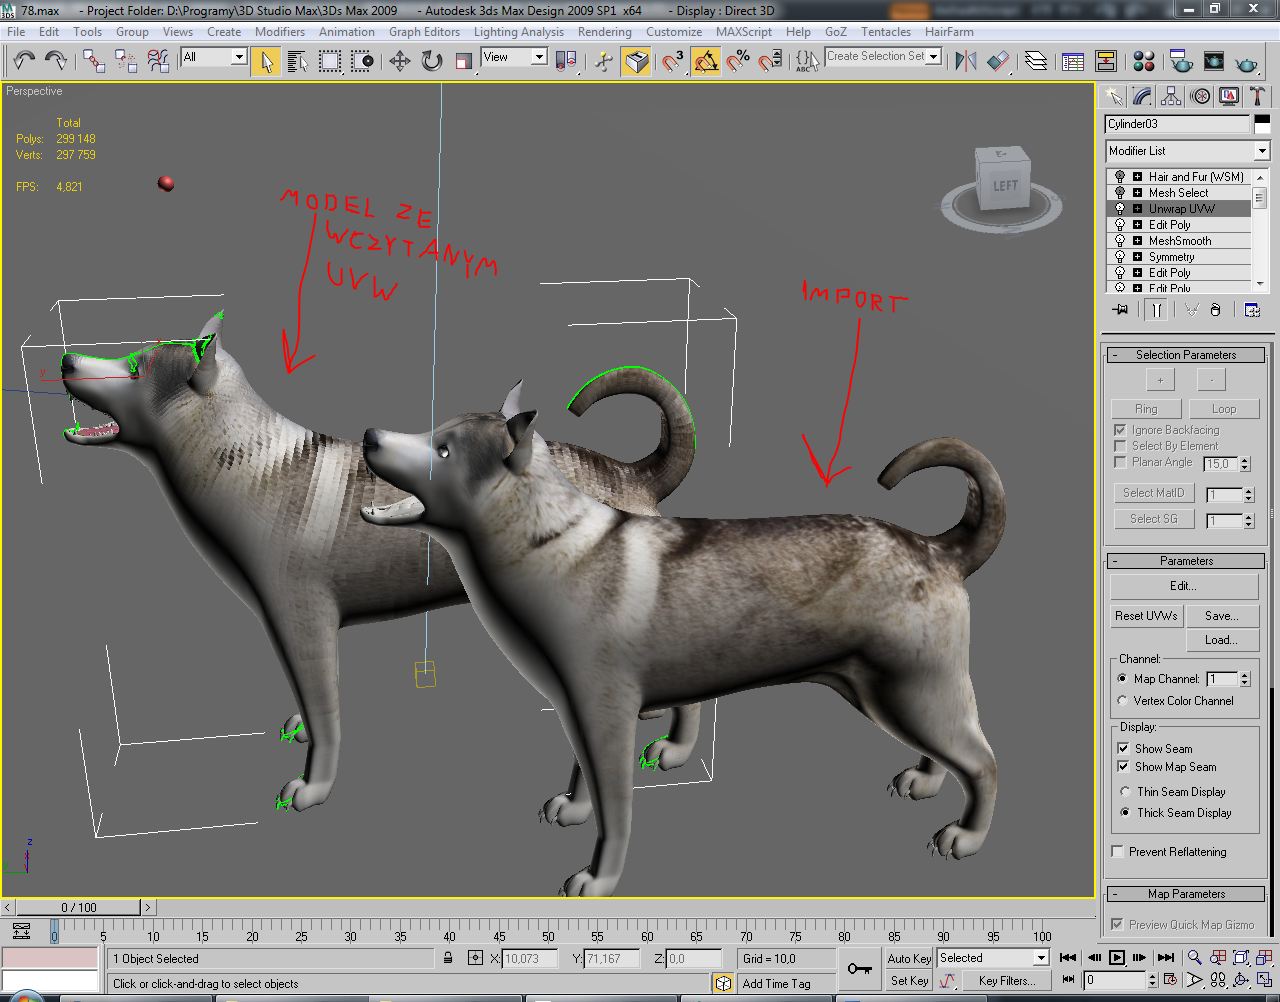Select the Vertex Color Channel radio button
The image size is (1280, 1002).
point(1123,701)
